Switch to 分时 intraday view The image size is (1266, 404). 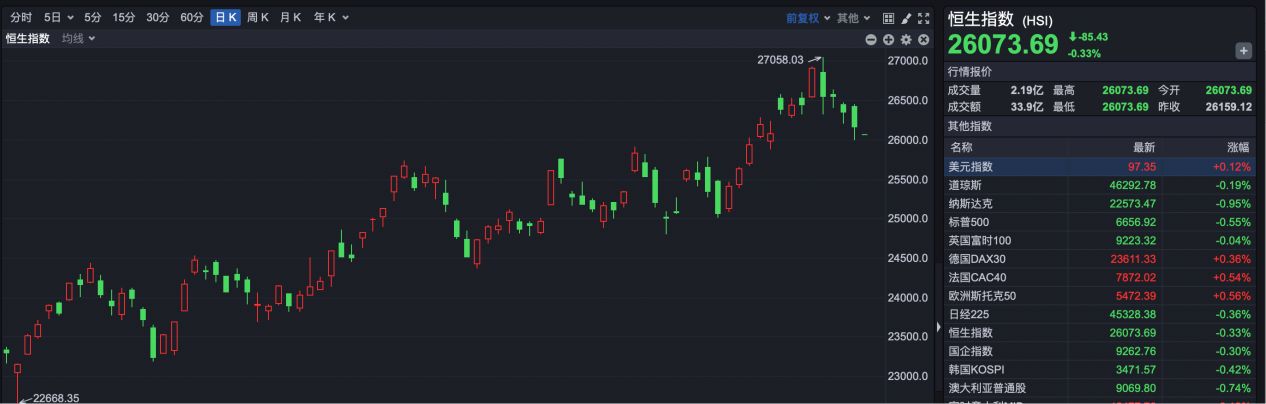click(x=21, y=18)
